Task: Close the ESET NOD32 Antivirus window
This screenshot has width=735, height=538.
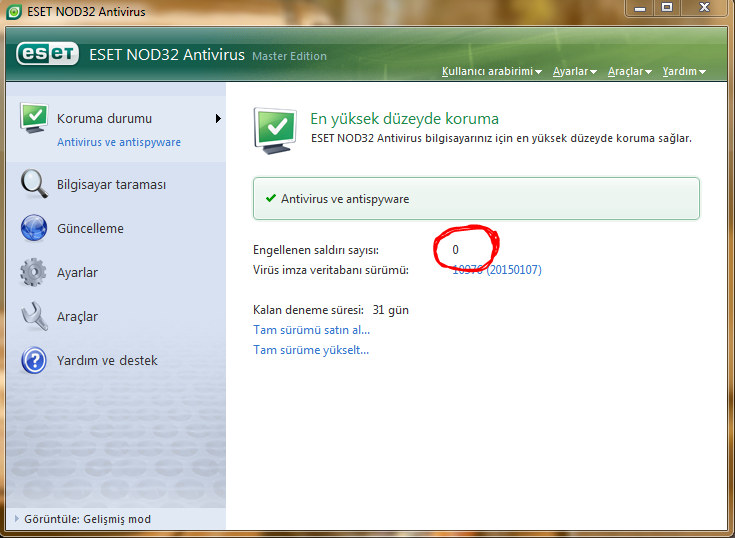Action: pyautogui.click(x=705, y=8)
